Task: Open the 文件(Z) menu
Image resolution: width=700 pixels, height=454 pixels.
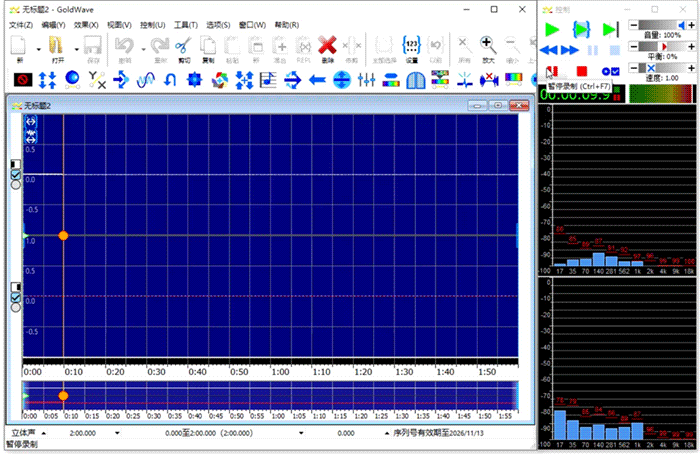Action: (21, 25)
